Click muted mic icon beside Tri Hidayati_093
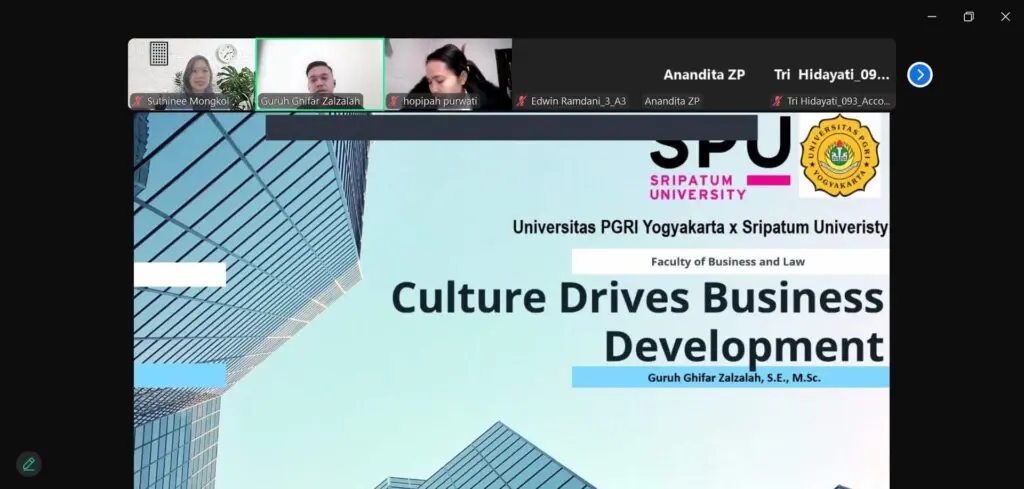Screen dimensions: 1024x489 pos(777,101)
